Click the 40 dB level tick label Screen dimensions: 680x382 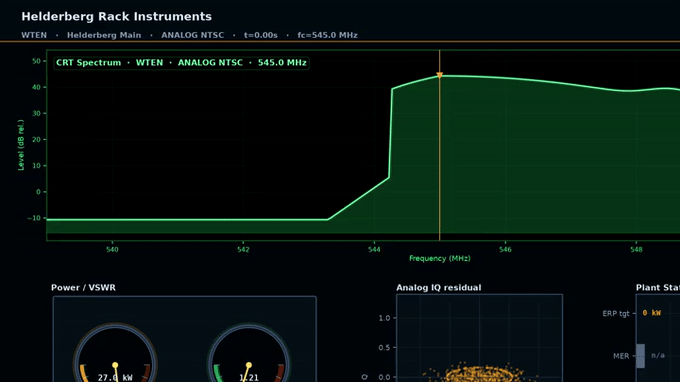point(36,87)
